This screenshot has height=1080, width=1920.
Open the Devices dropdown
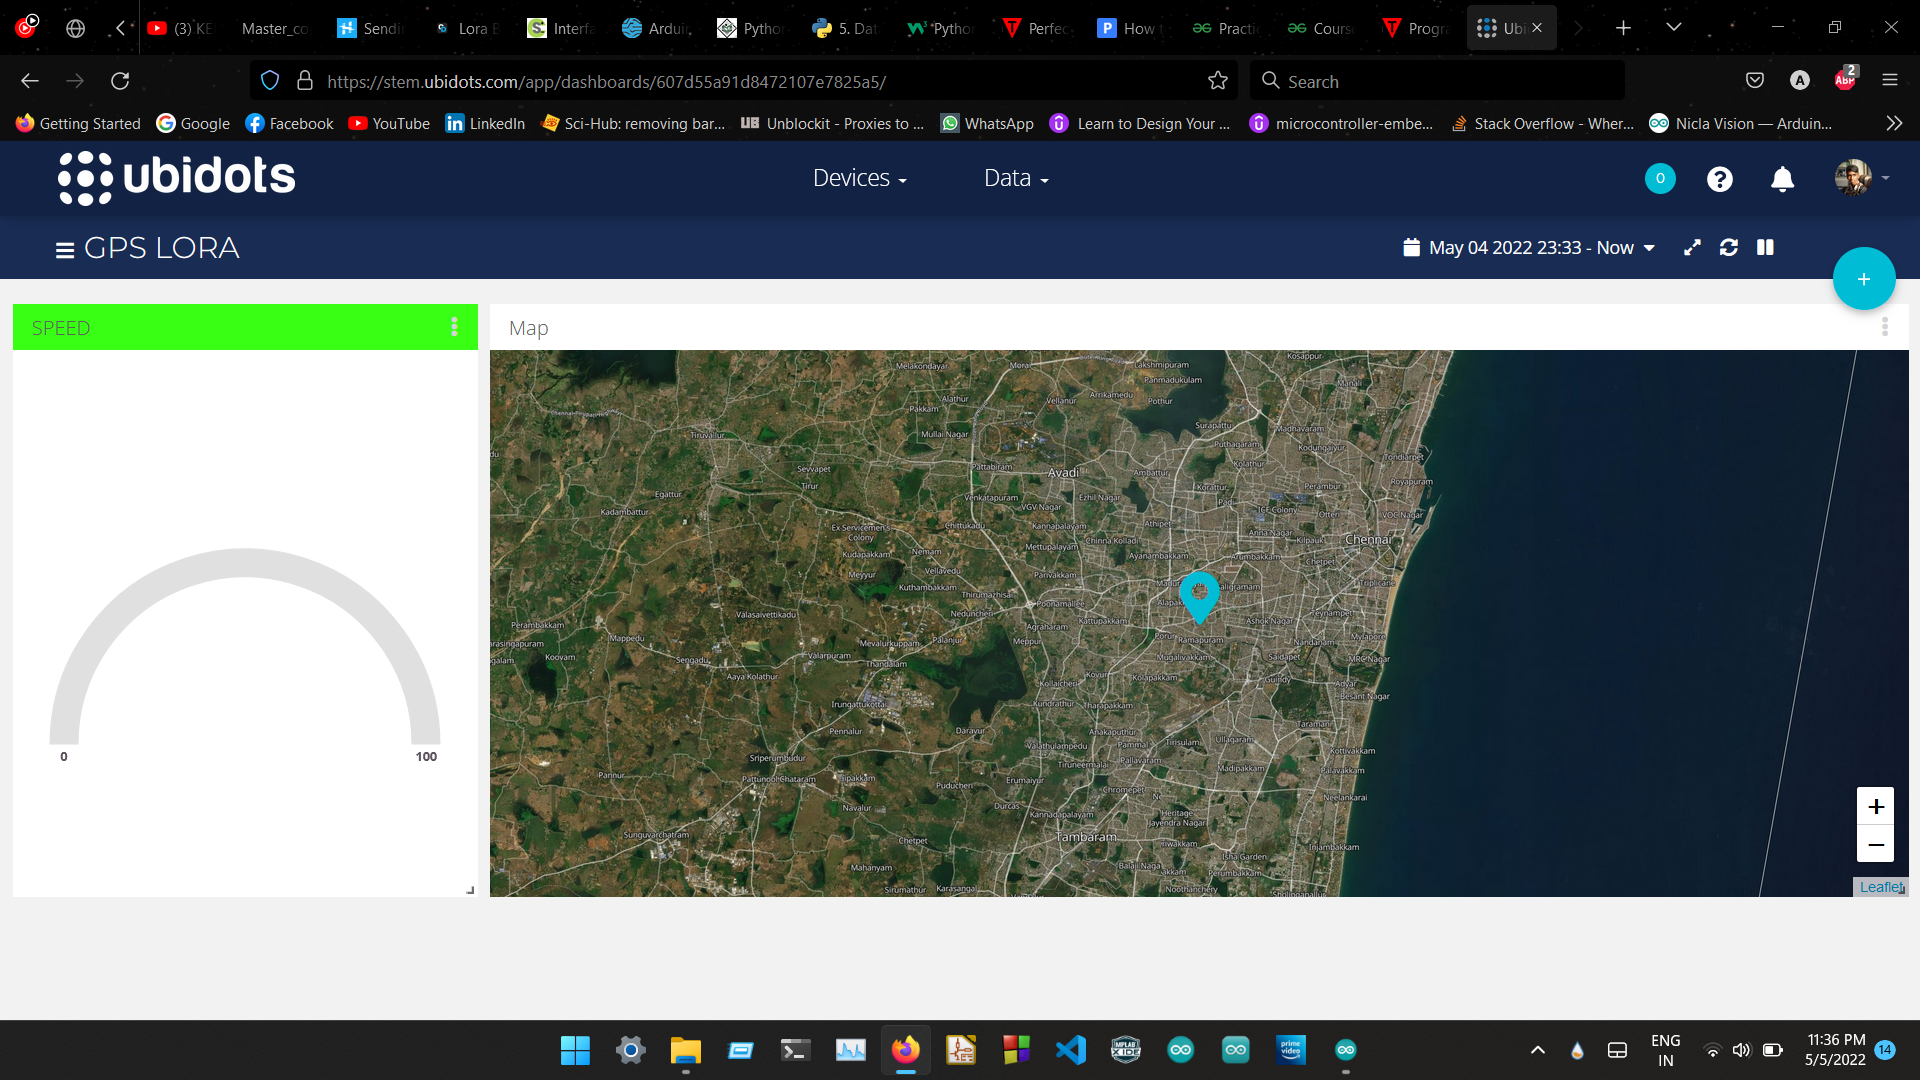[859, 178]
